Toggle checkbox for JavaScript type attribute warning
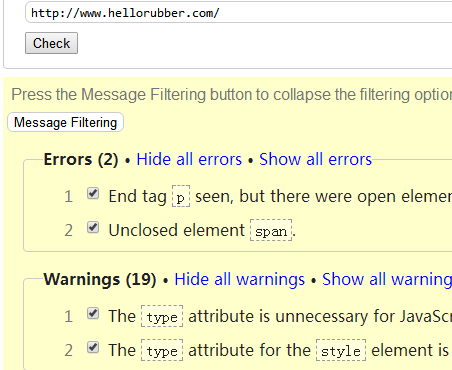 [x=93, y=314]
